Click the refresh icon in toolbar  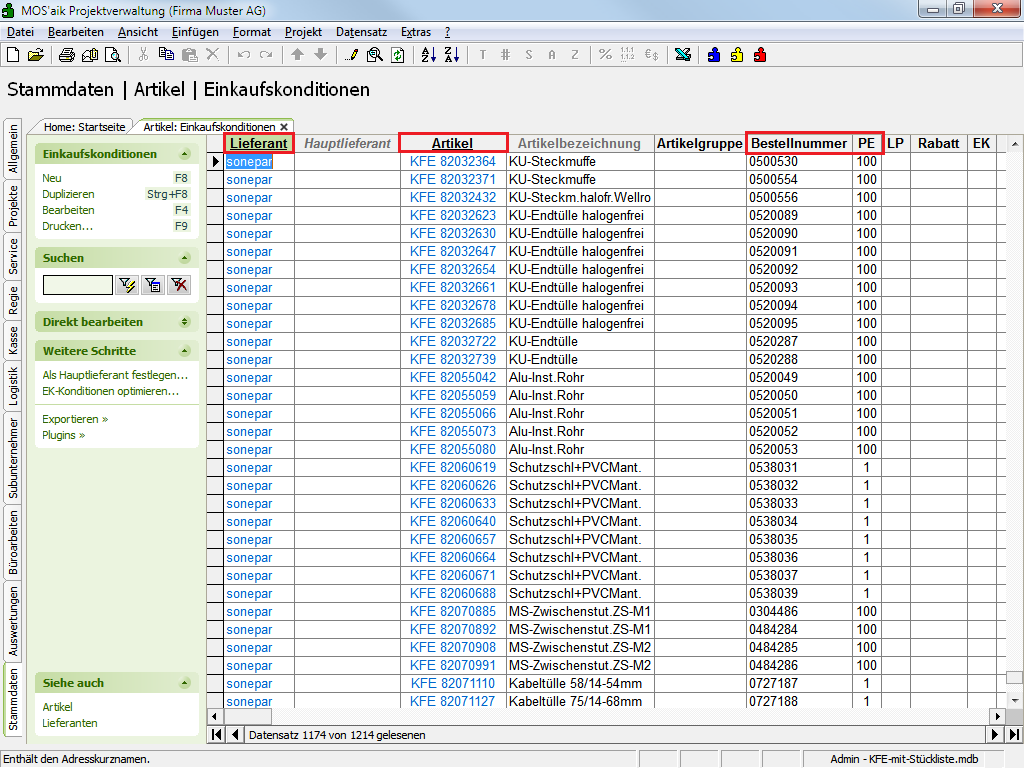[x=397, y=55]
